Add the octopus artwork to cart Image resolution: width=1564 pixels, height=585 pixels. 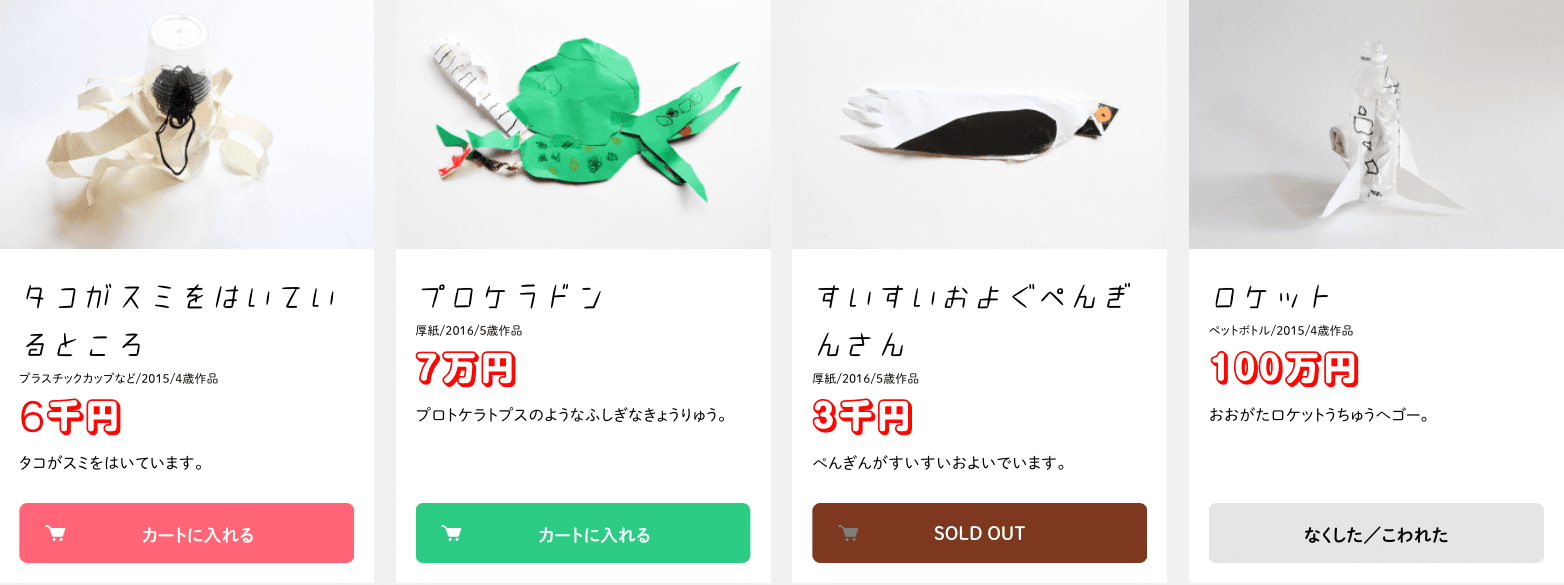[186, 533]
